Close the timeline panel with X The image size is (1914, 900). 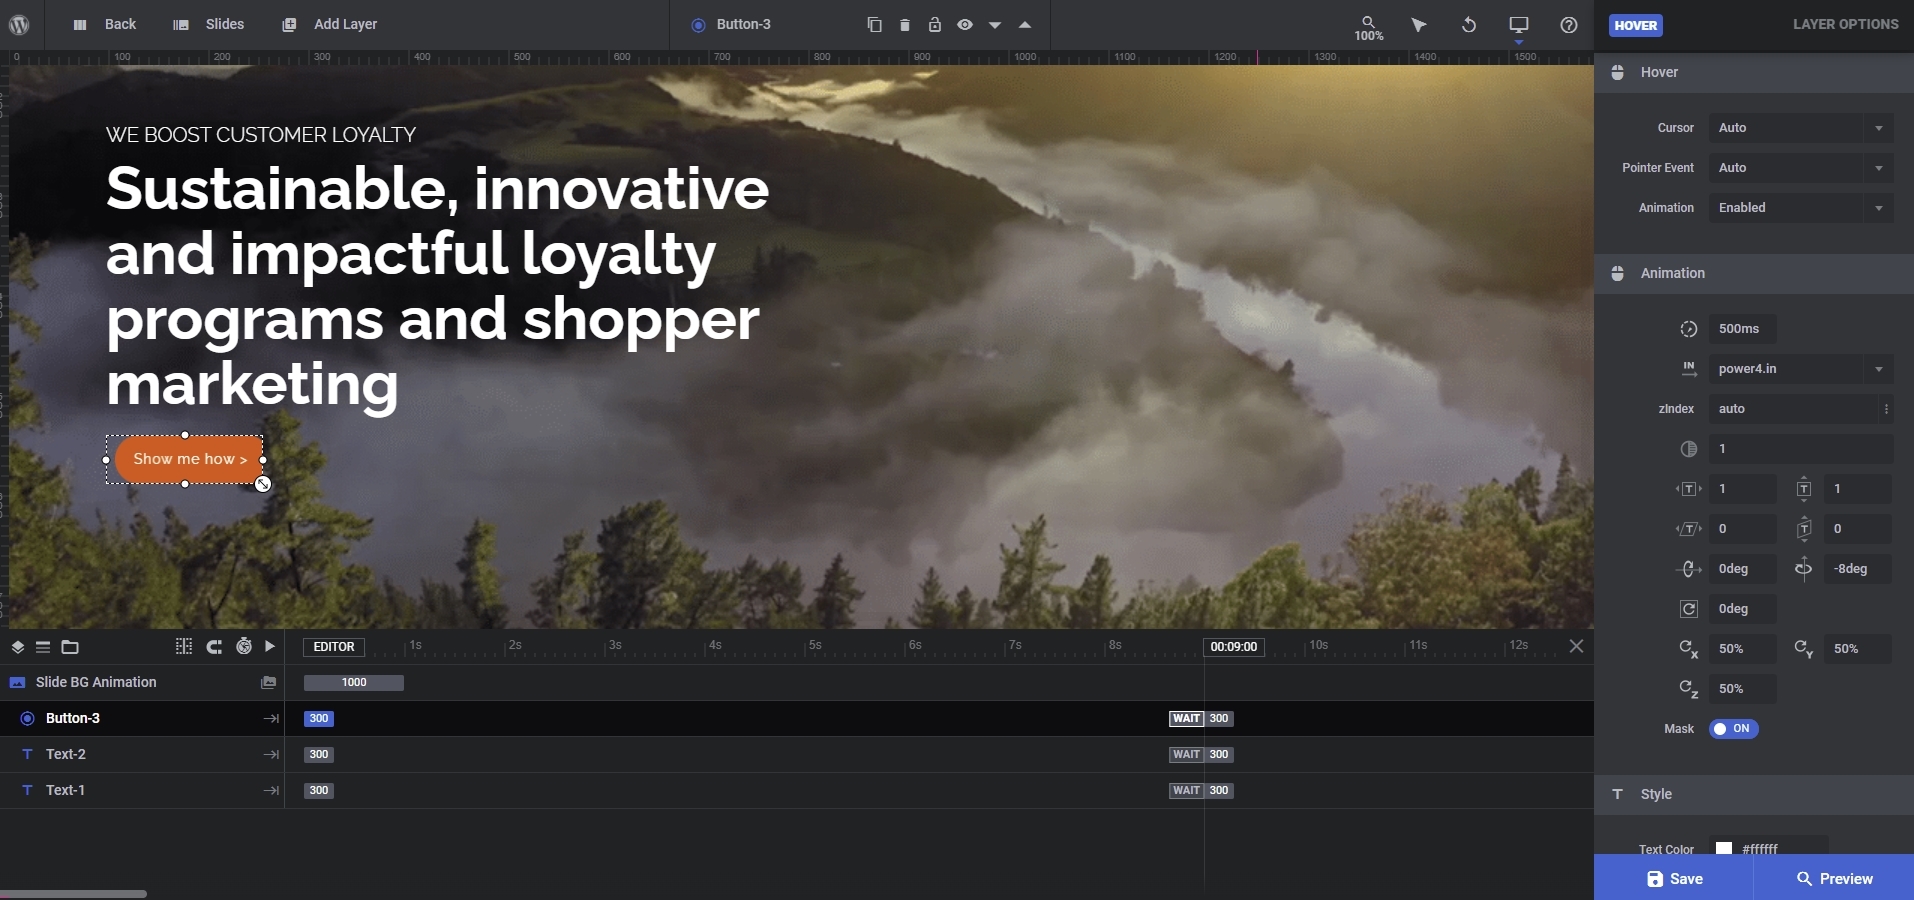coord(1576,647)
